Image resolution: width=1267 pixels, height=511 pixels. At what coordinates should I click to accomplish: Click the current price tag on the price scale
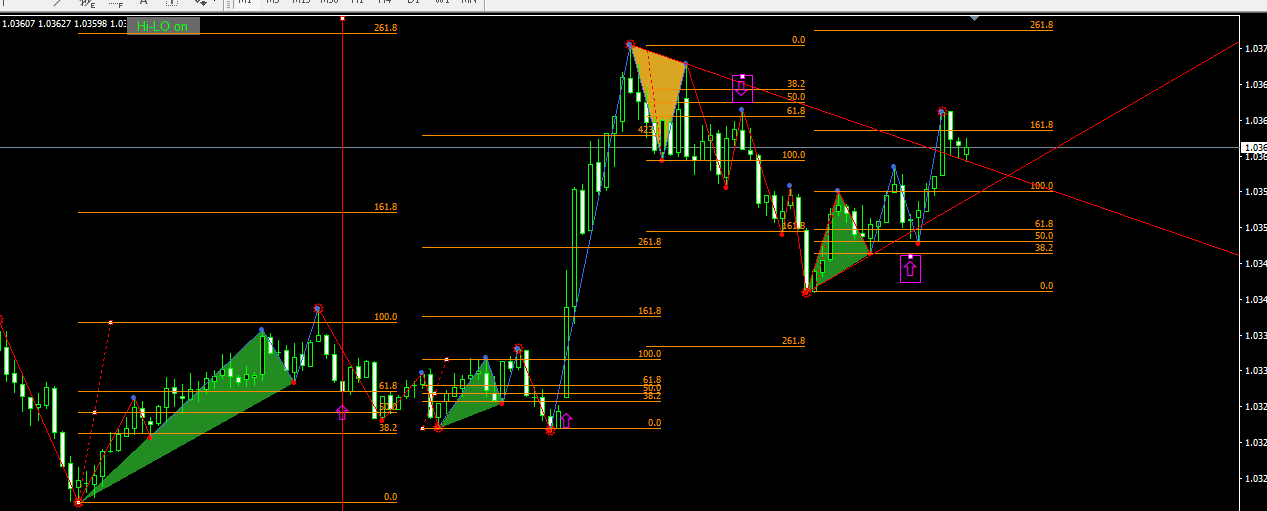click(1253, 148)
